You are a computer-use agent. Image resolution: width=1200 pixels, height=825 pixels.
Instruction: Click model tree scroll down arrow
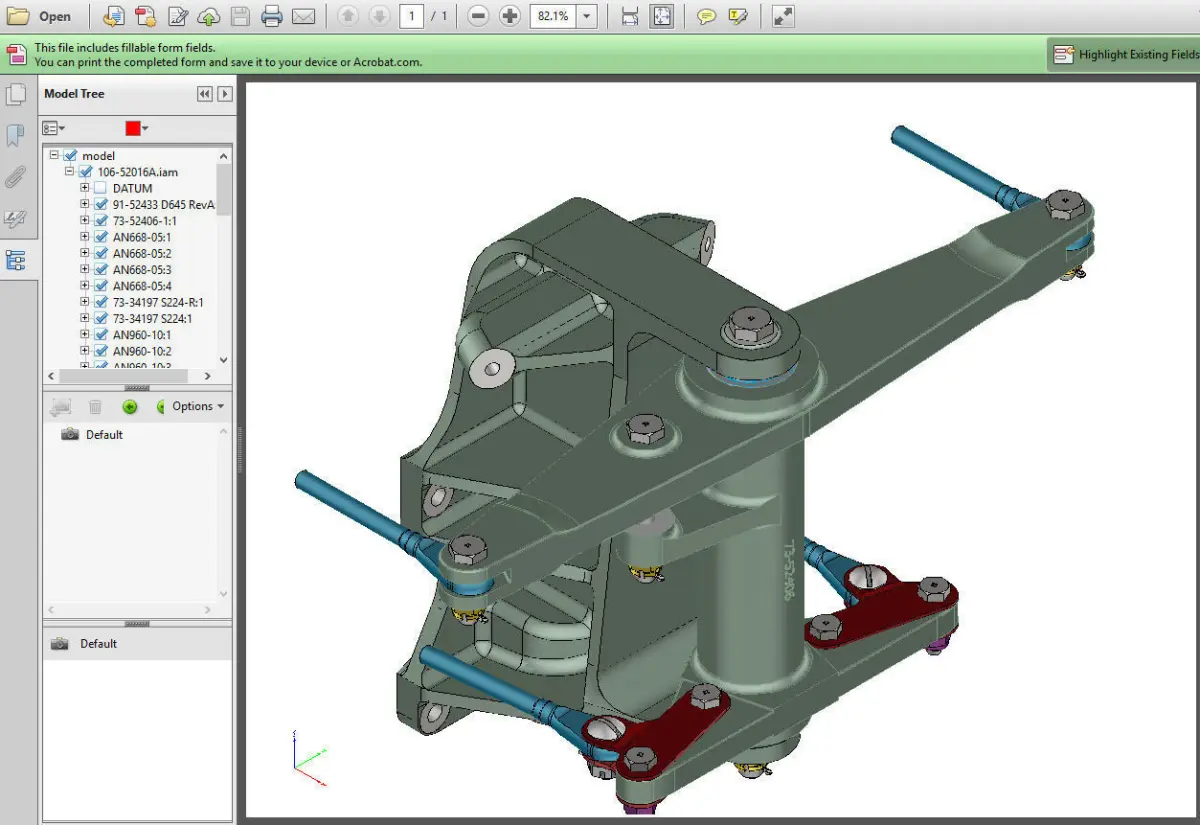coord(223,360)
